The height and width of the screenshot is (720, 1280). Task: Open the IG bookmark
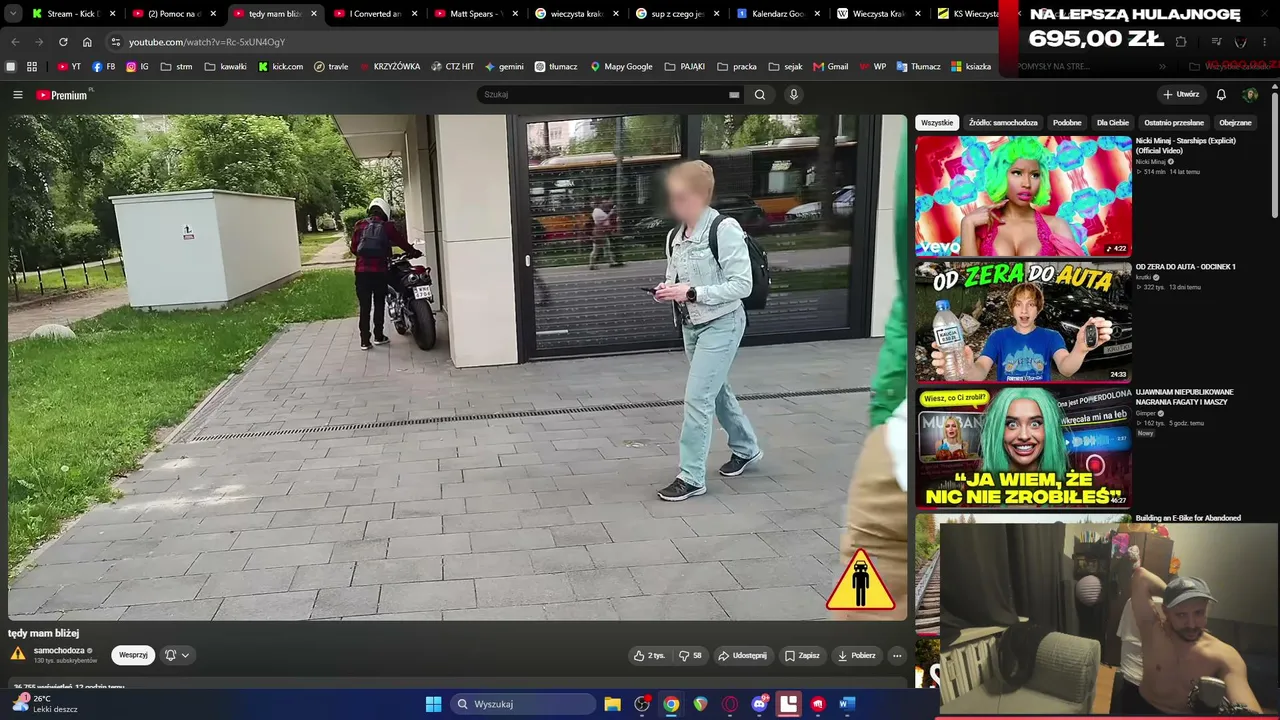137,67
